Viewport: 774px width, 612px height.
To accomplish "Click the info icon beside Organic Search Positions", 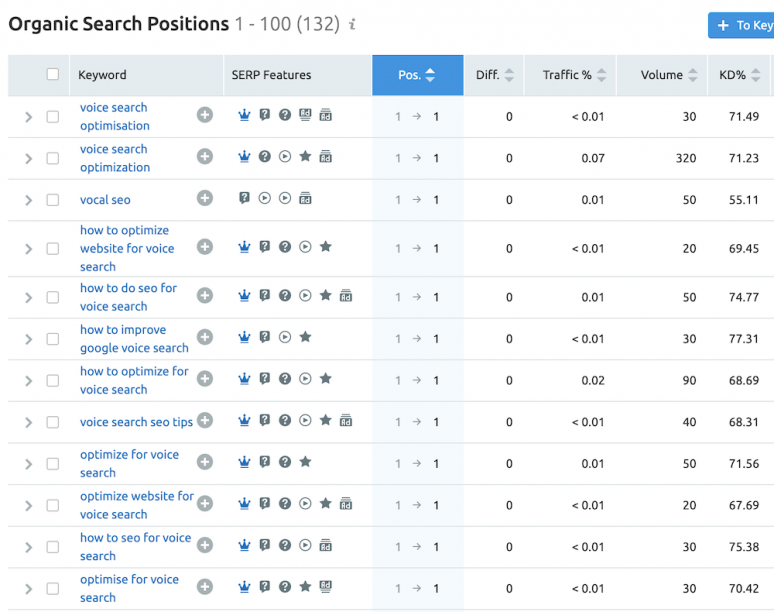I will coord(352,24).
